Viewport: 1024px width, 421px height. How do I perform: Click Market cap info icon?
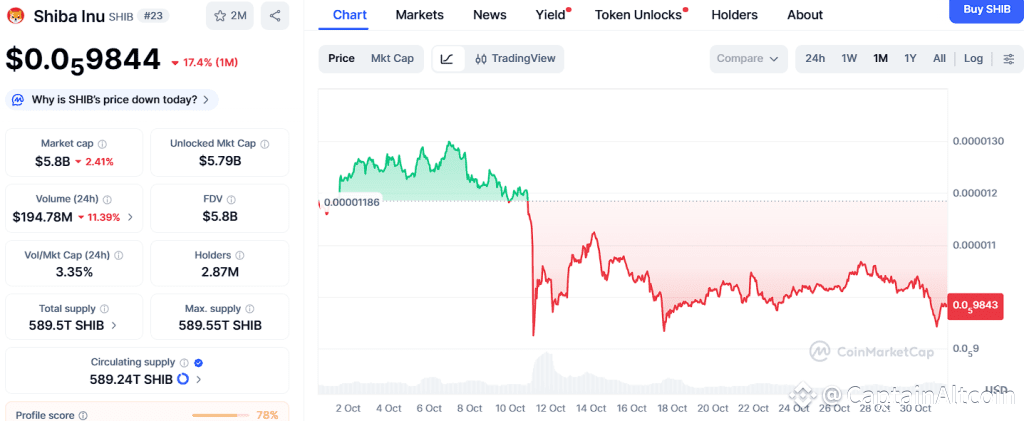(103, 144)
